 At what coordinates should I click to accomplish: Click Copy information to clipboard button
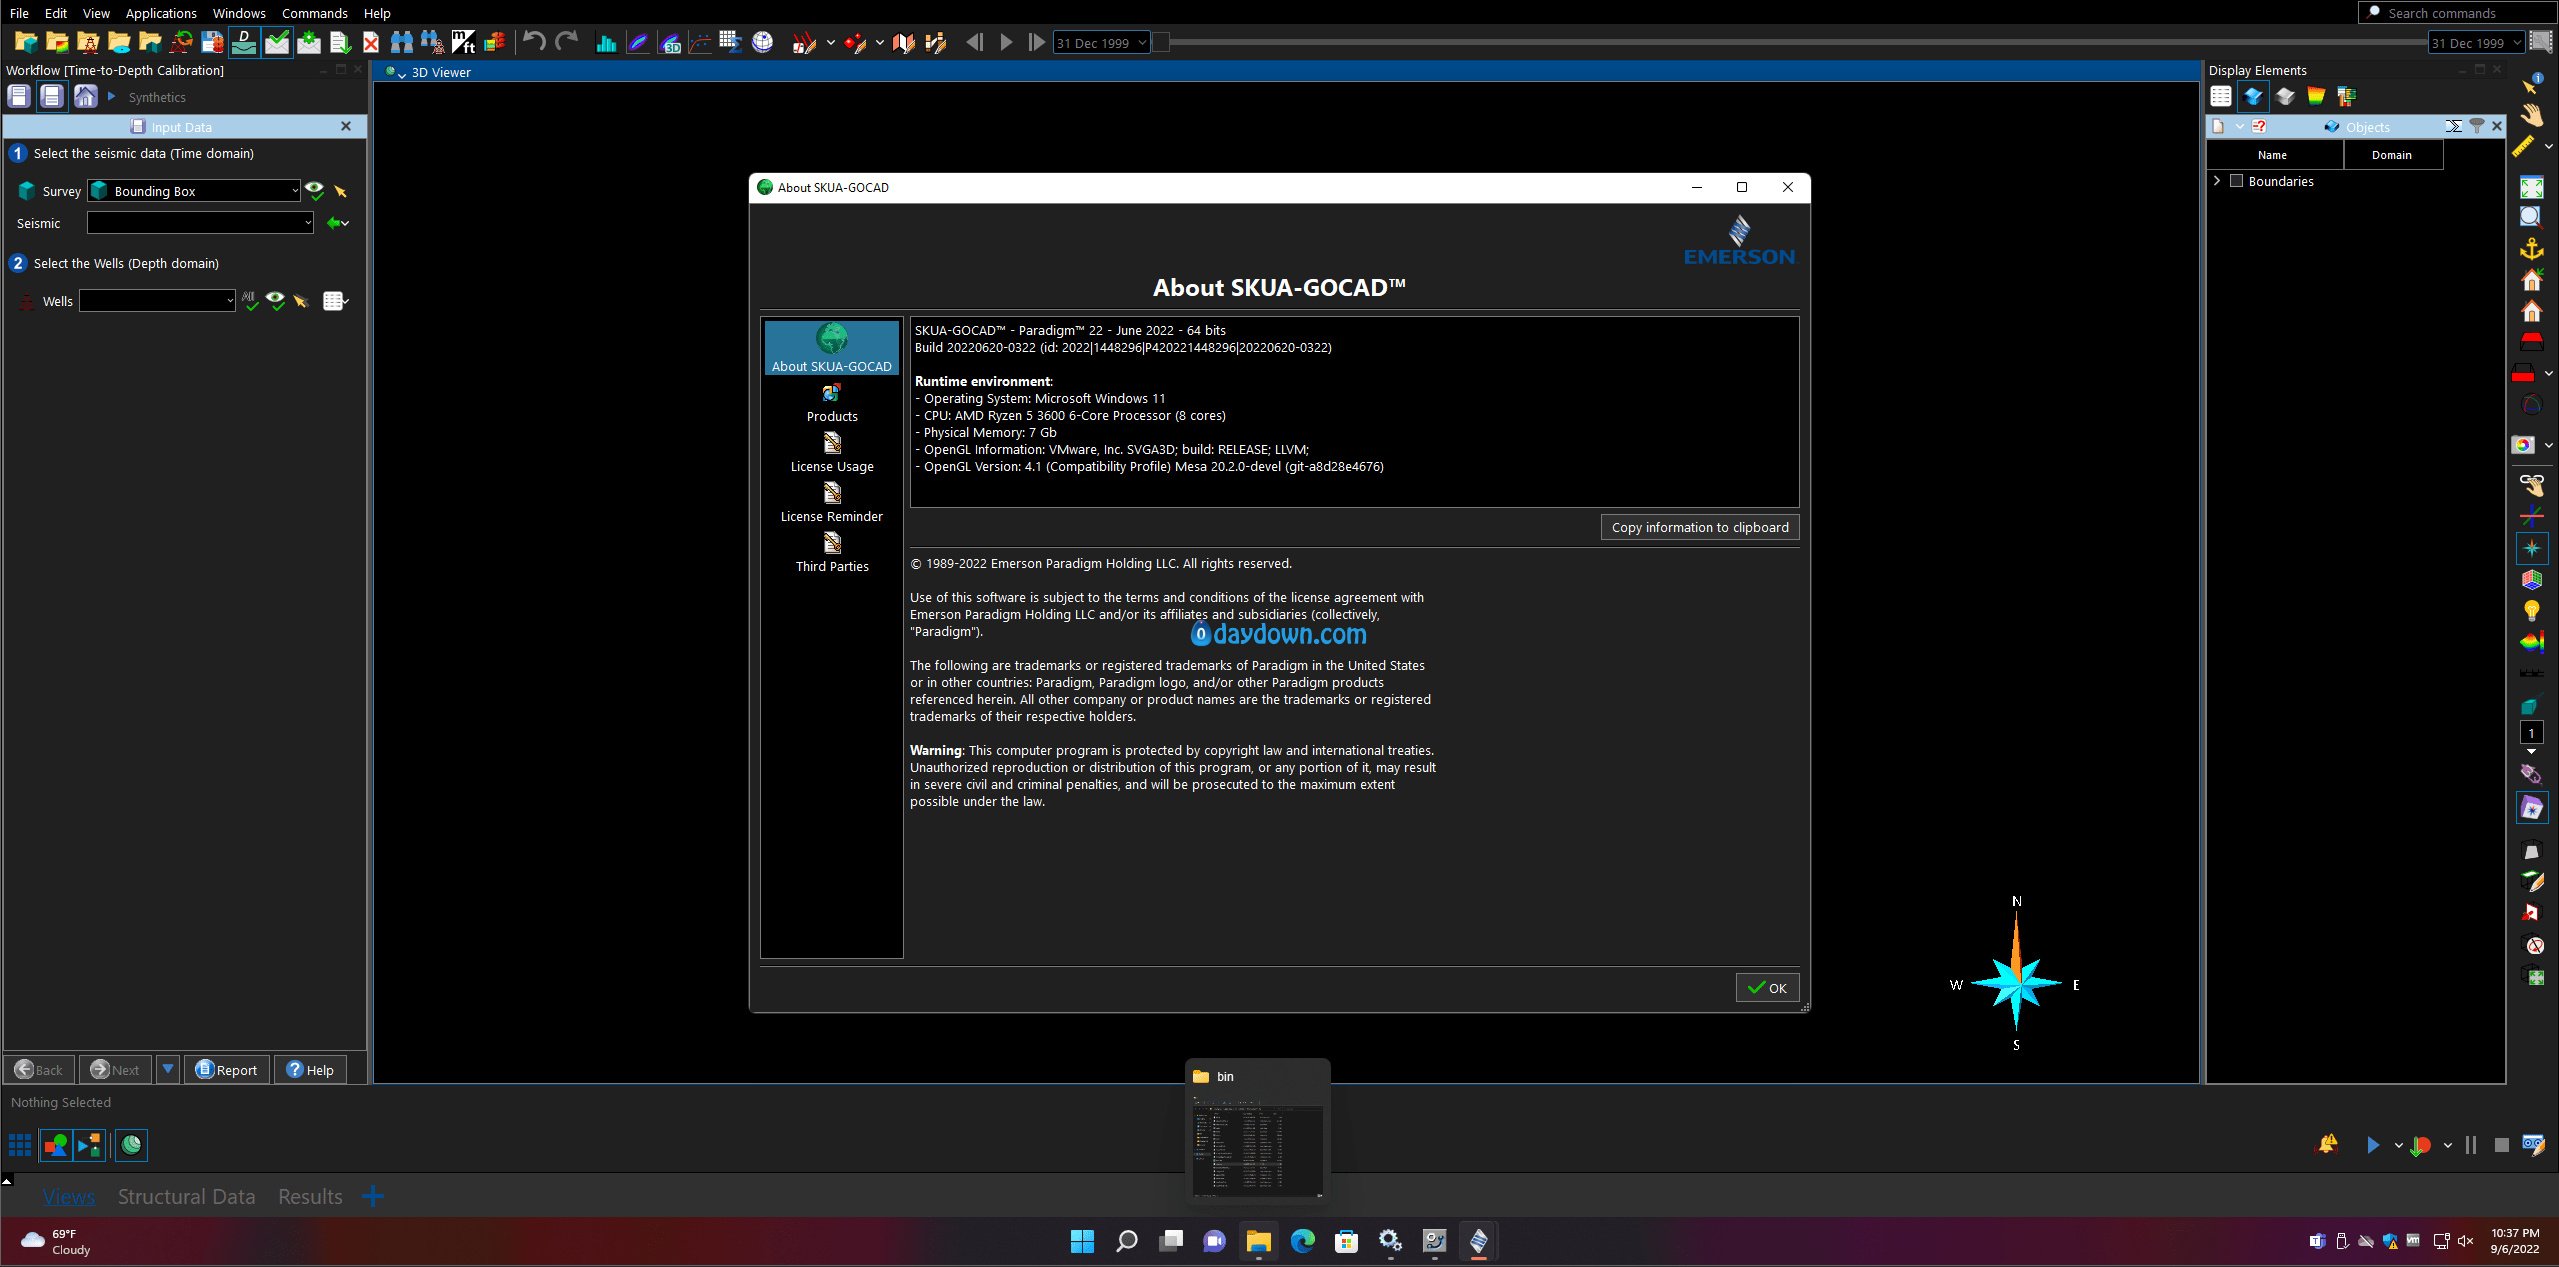[1699, 527]
